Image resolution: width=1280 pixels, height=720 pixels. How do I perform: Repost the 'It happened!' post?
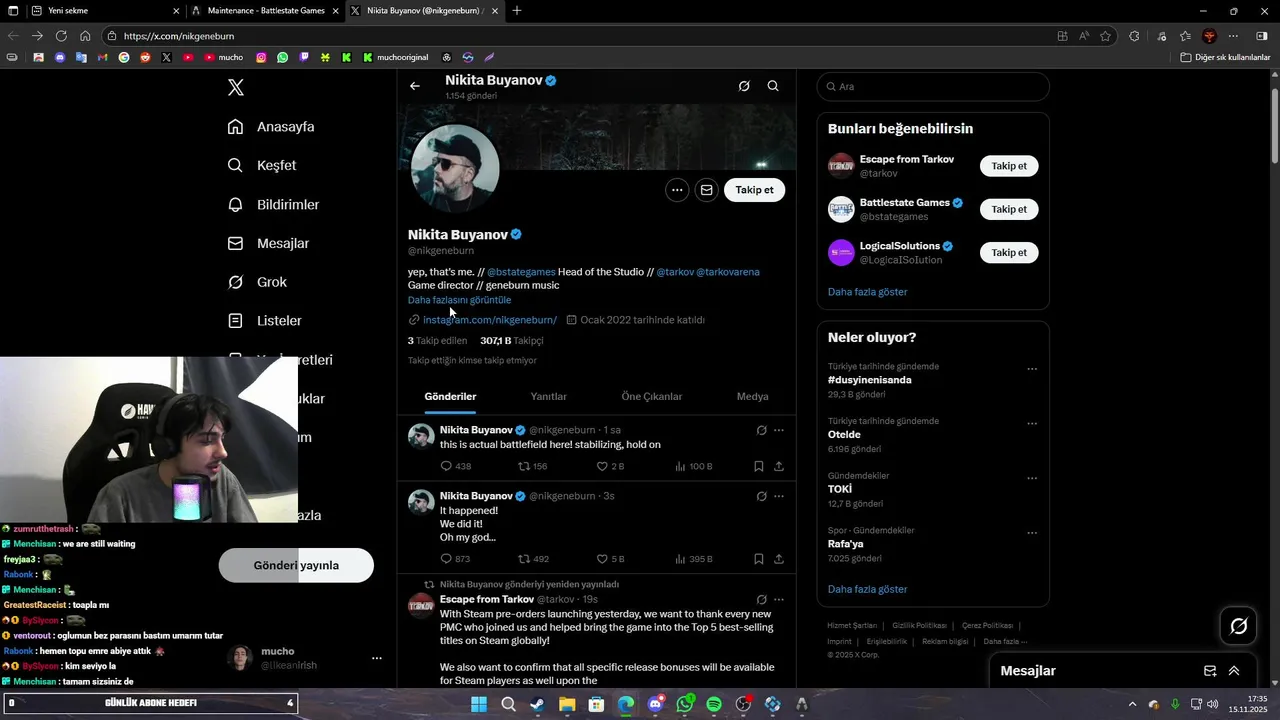tap(532, 559)
